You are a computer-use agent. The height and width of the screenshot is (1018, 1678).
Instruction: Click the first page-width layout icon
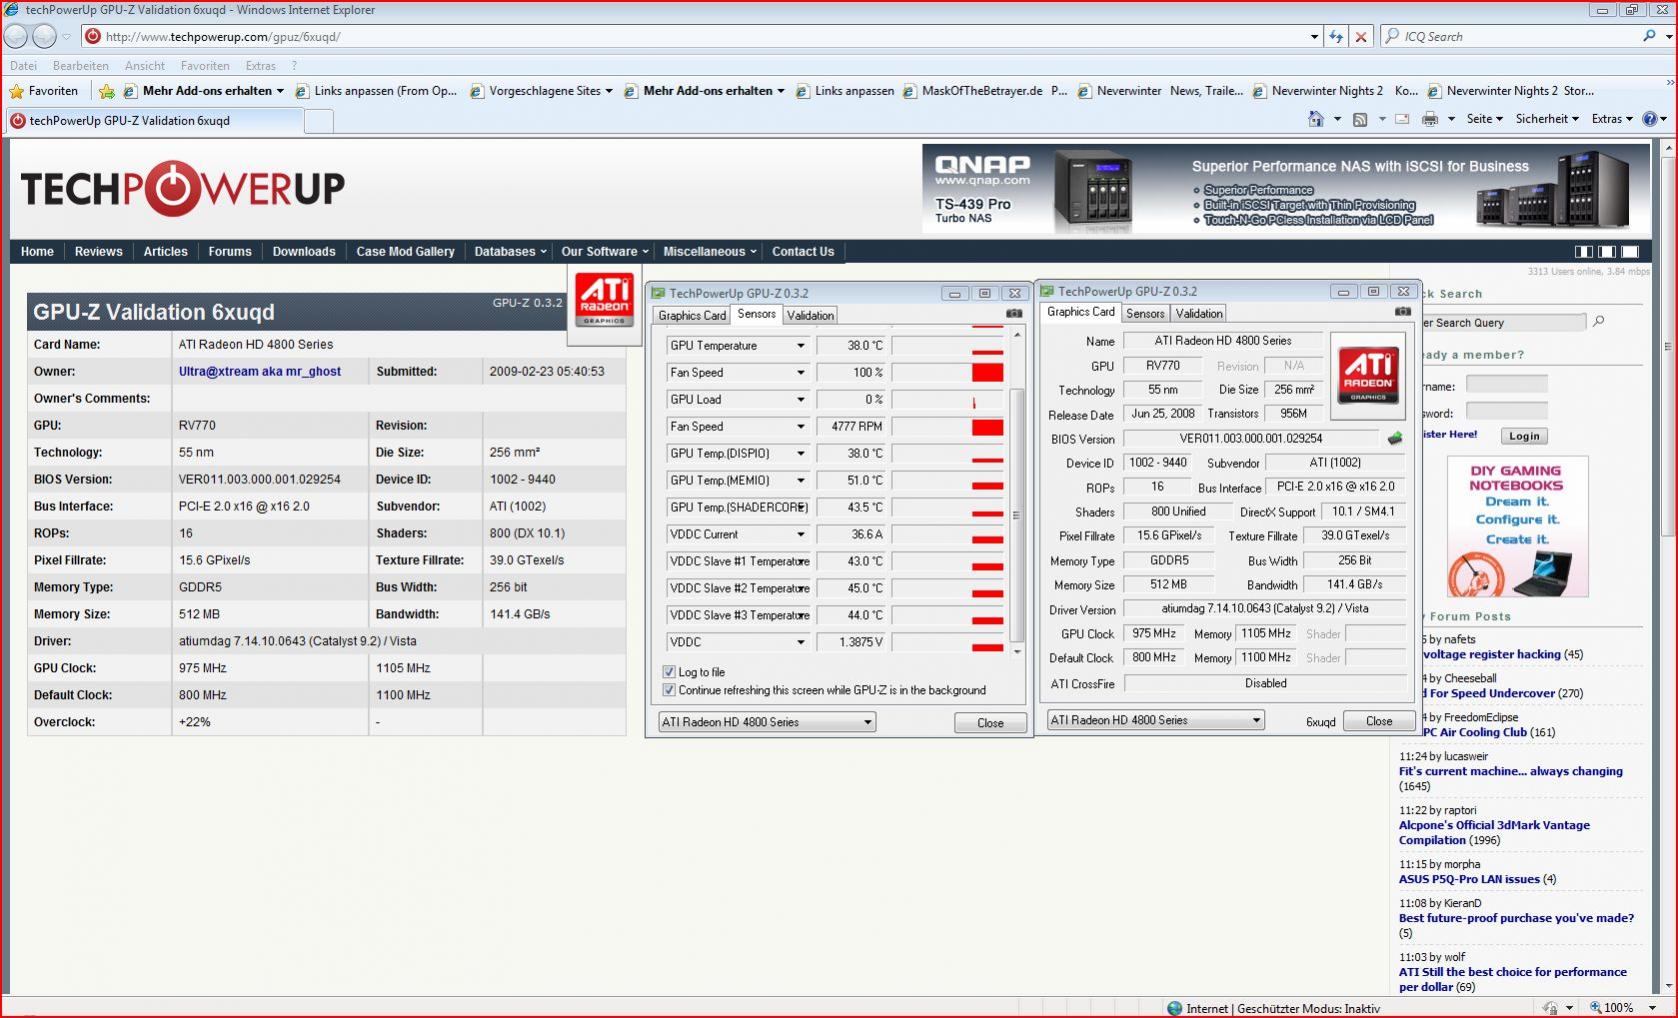(x=1584, y=252)
